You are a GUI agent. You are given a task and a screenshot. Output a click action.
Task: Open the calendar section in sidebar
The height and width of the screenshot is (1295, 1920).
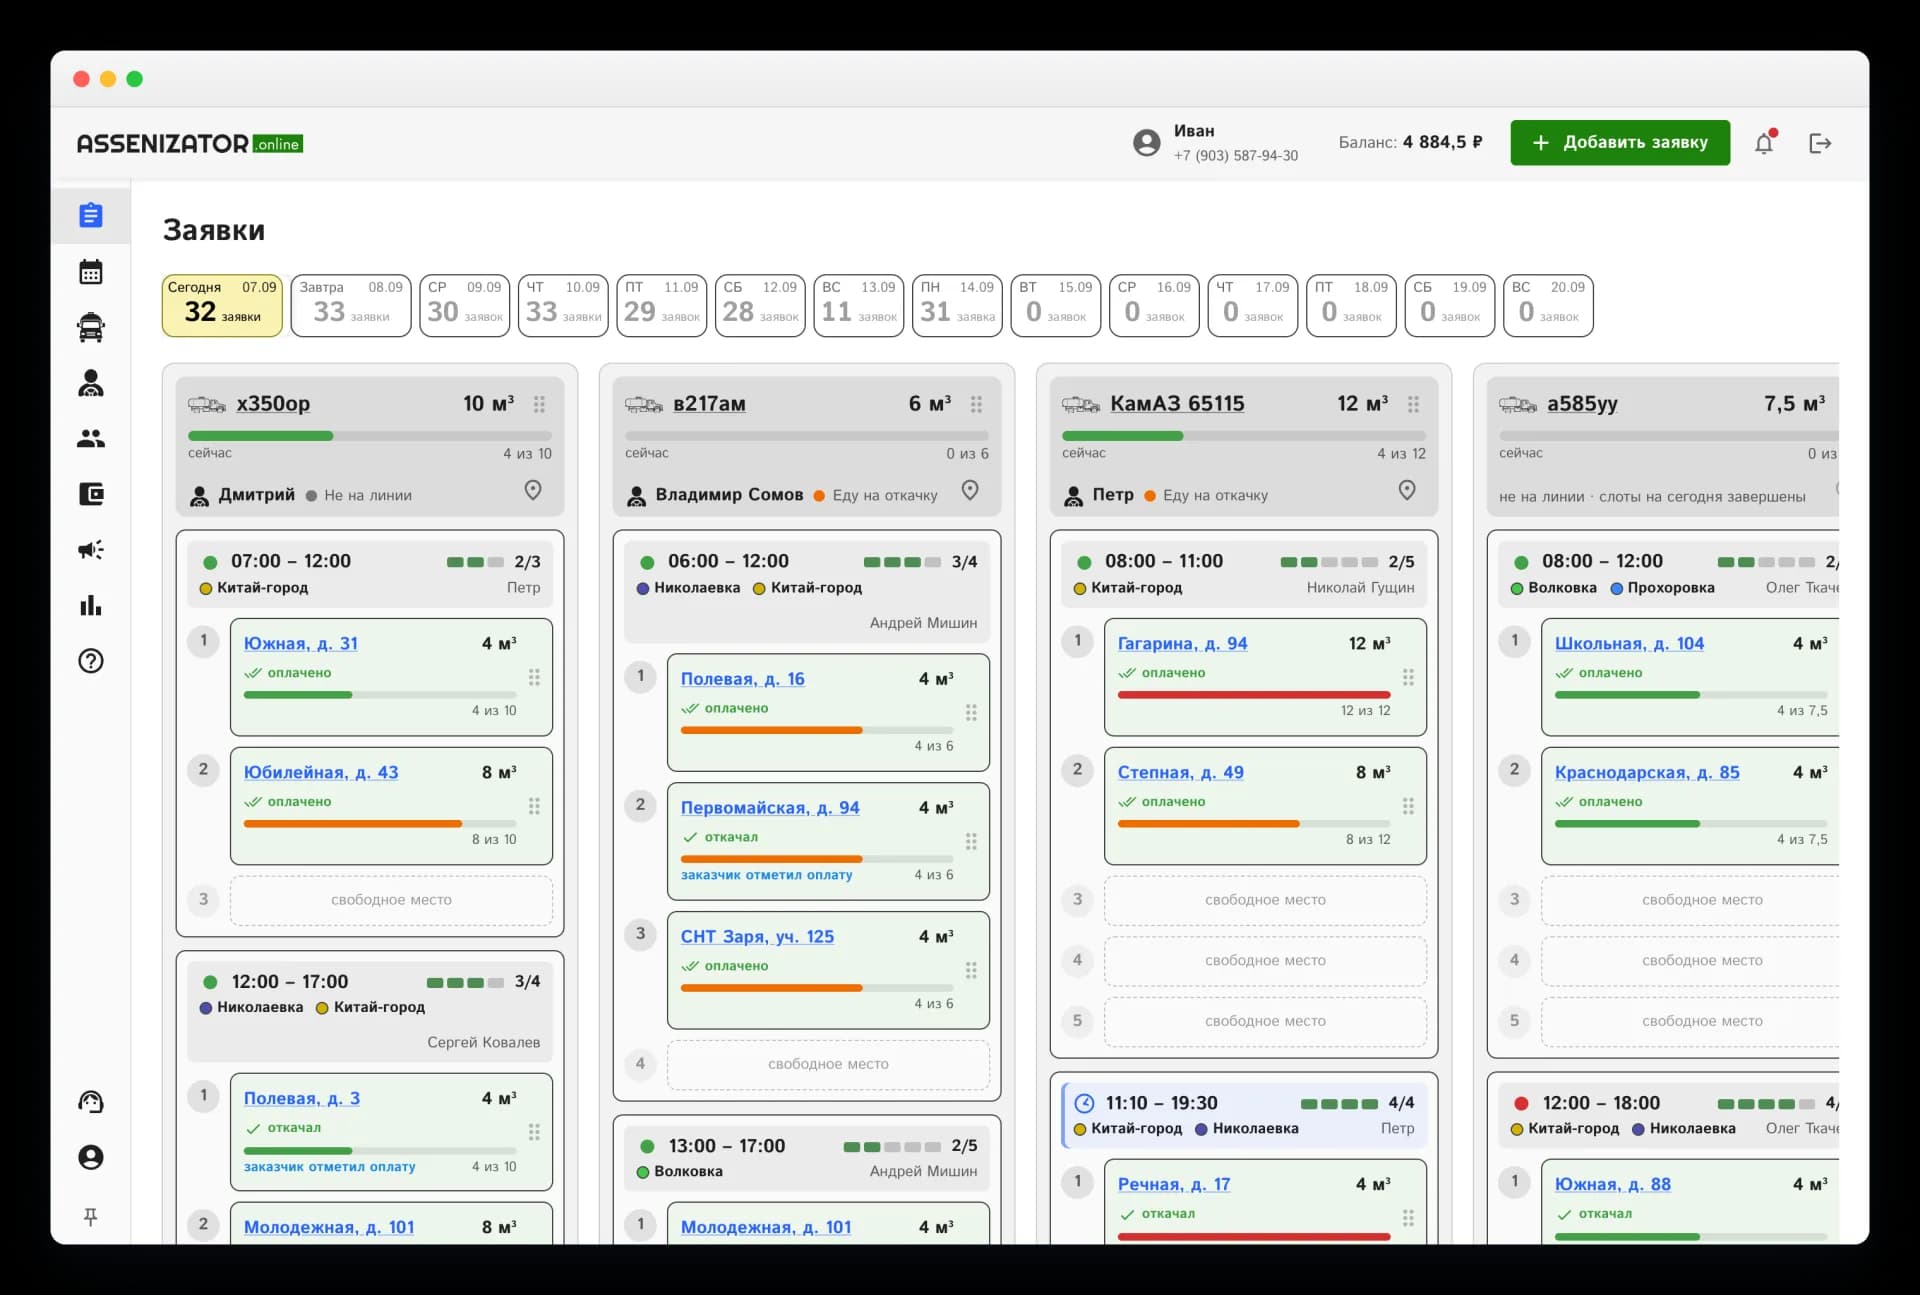(91, 271)
